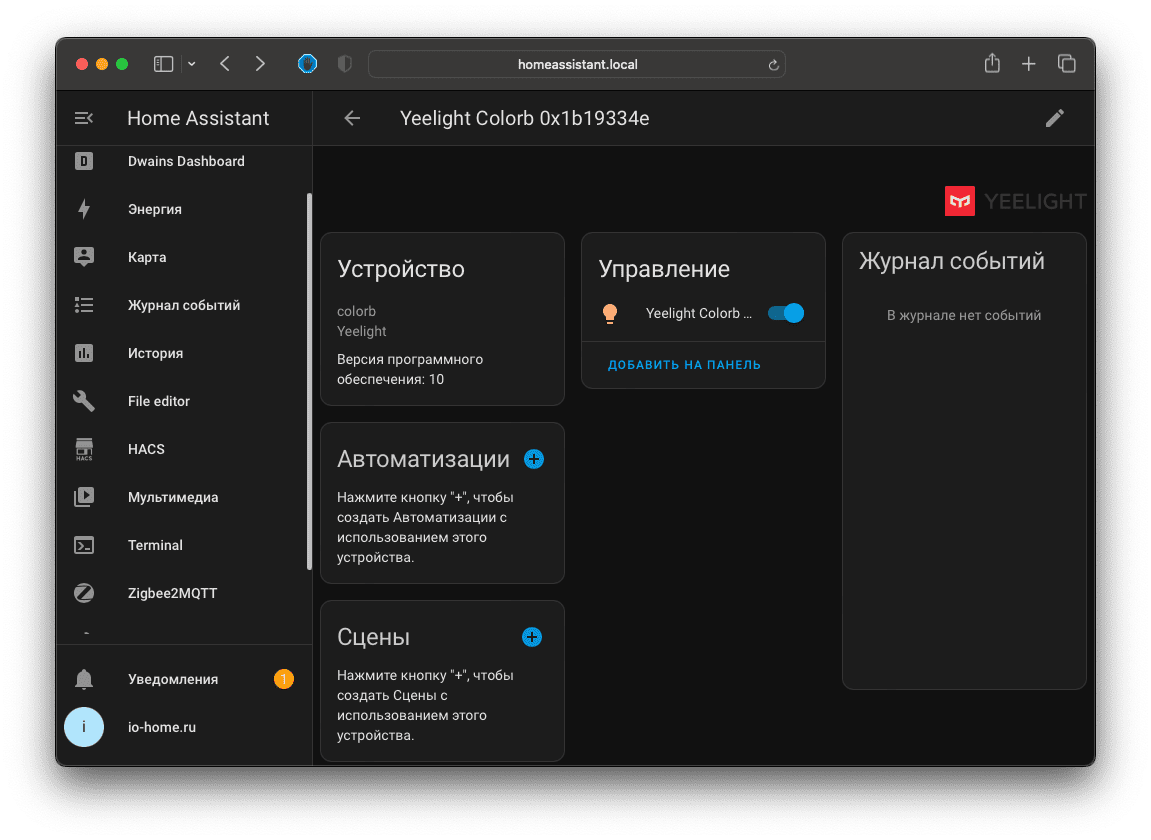Open Dwains Dashboard menu item

click(186, 161)
